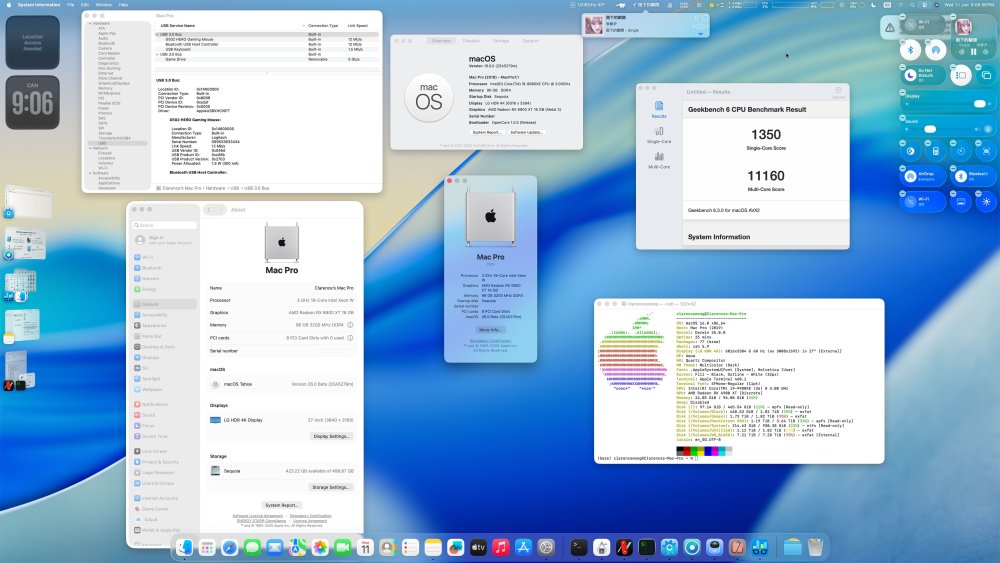The image size is (1000, 563).
Task: Open Reminders from the Dock
Action: tap(411, 547)
